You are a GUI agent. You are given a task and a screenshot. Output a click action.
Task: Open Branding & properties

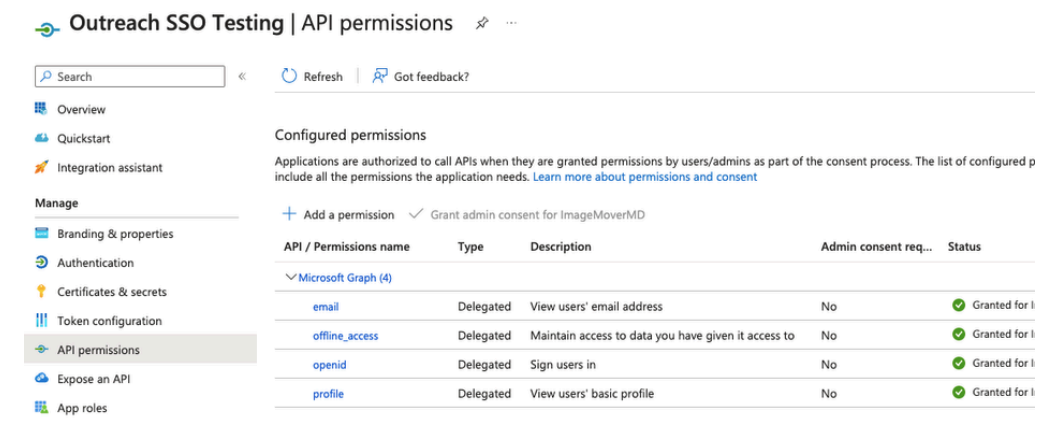pos(115,234)
